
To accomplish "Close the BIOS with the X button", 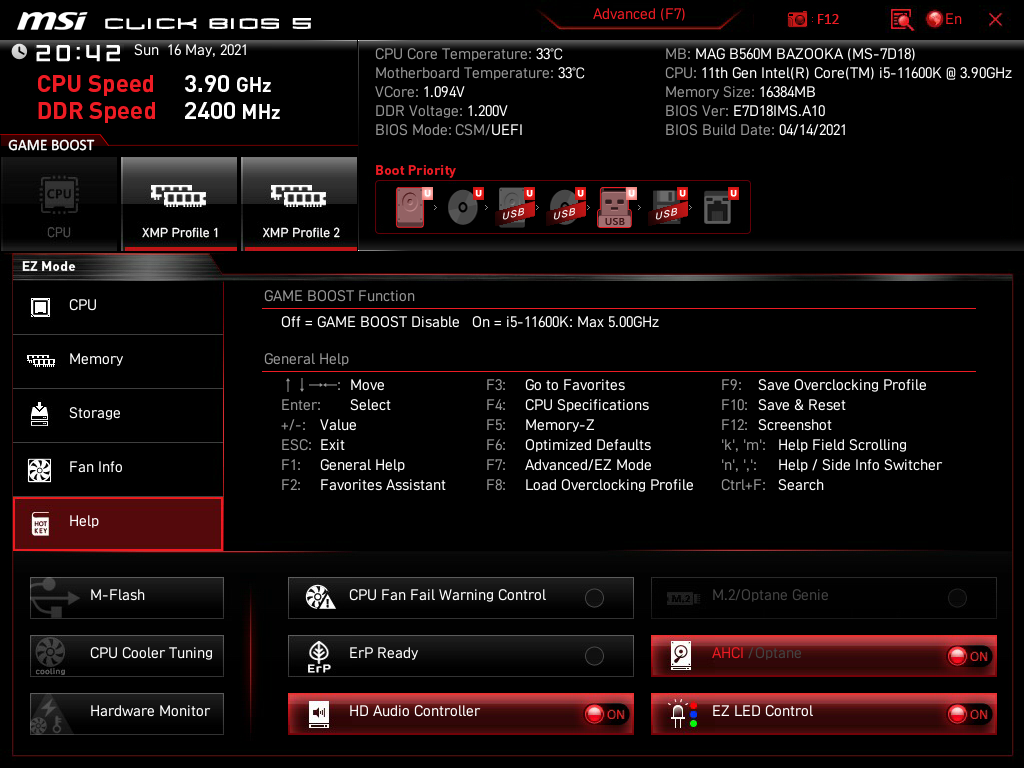I will coord(995,20).
